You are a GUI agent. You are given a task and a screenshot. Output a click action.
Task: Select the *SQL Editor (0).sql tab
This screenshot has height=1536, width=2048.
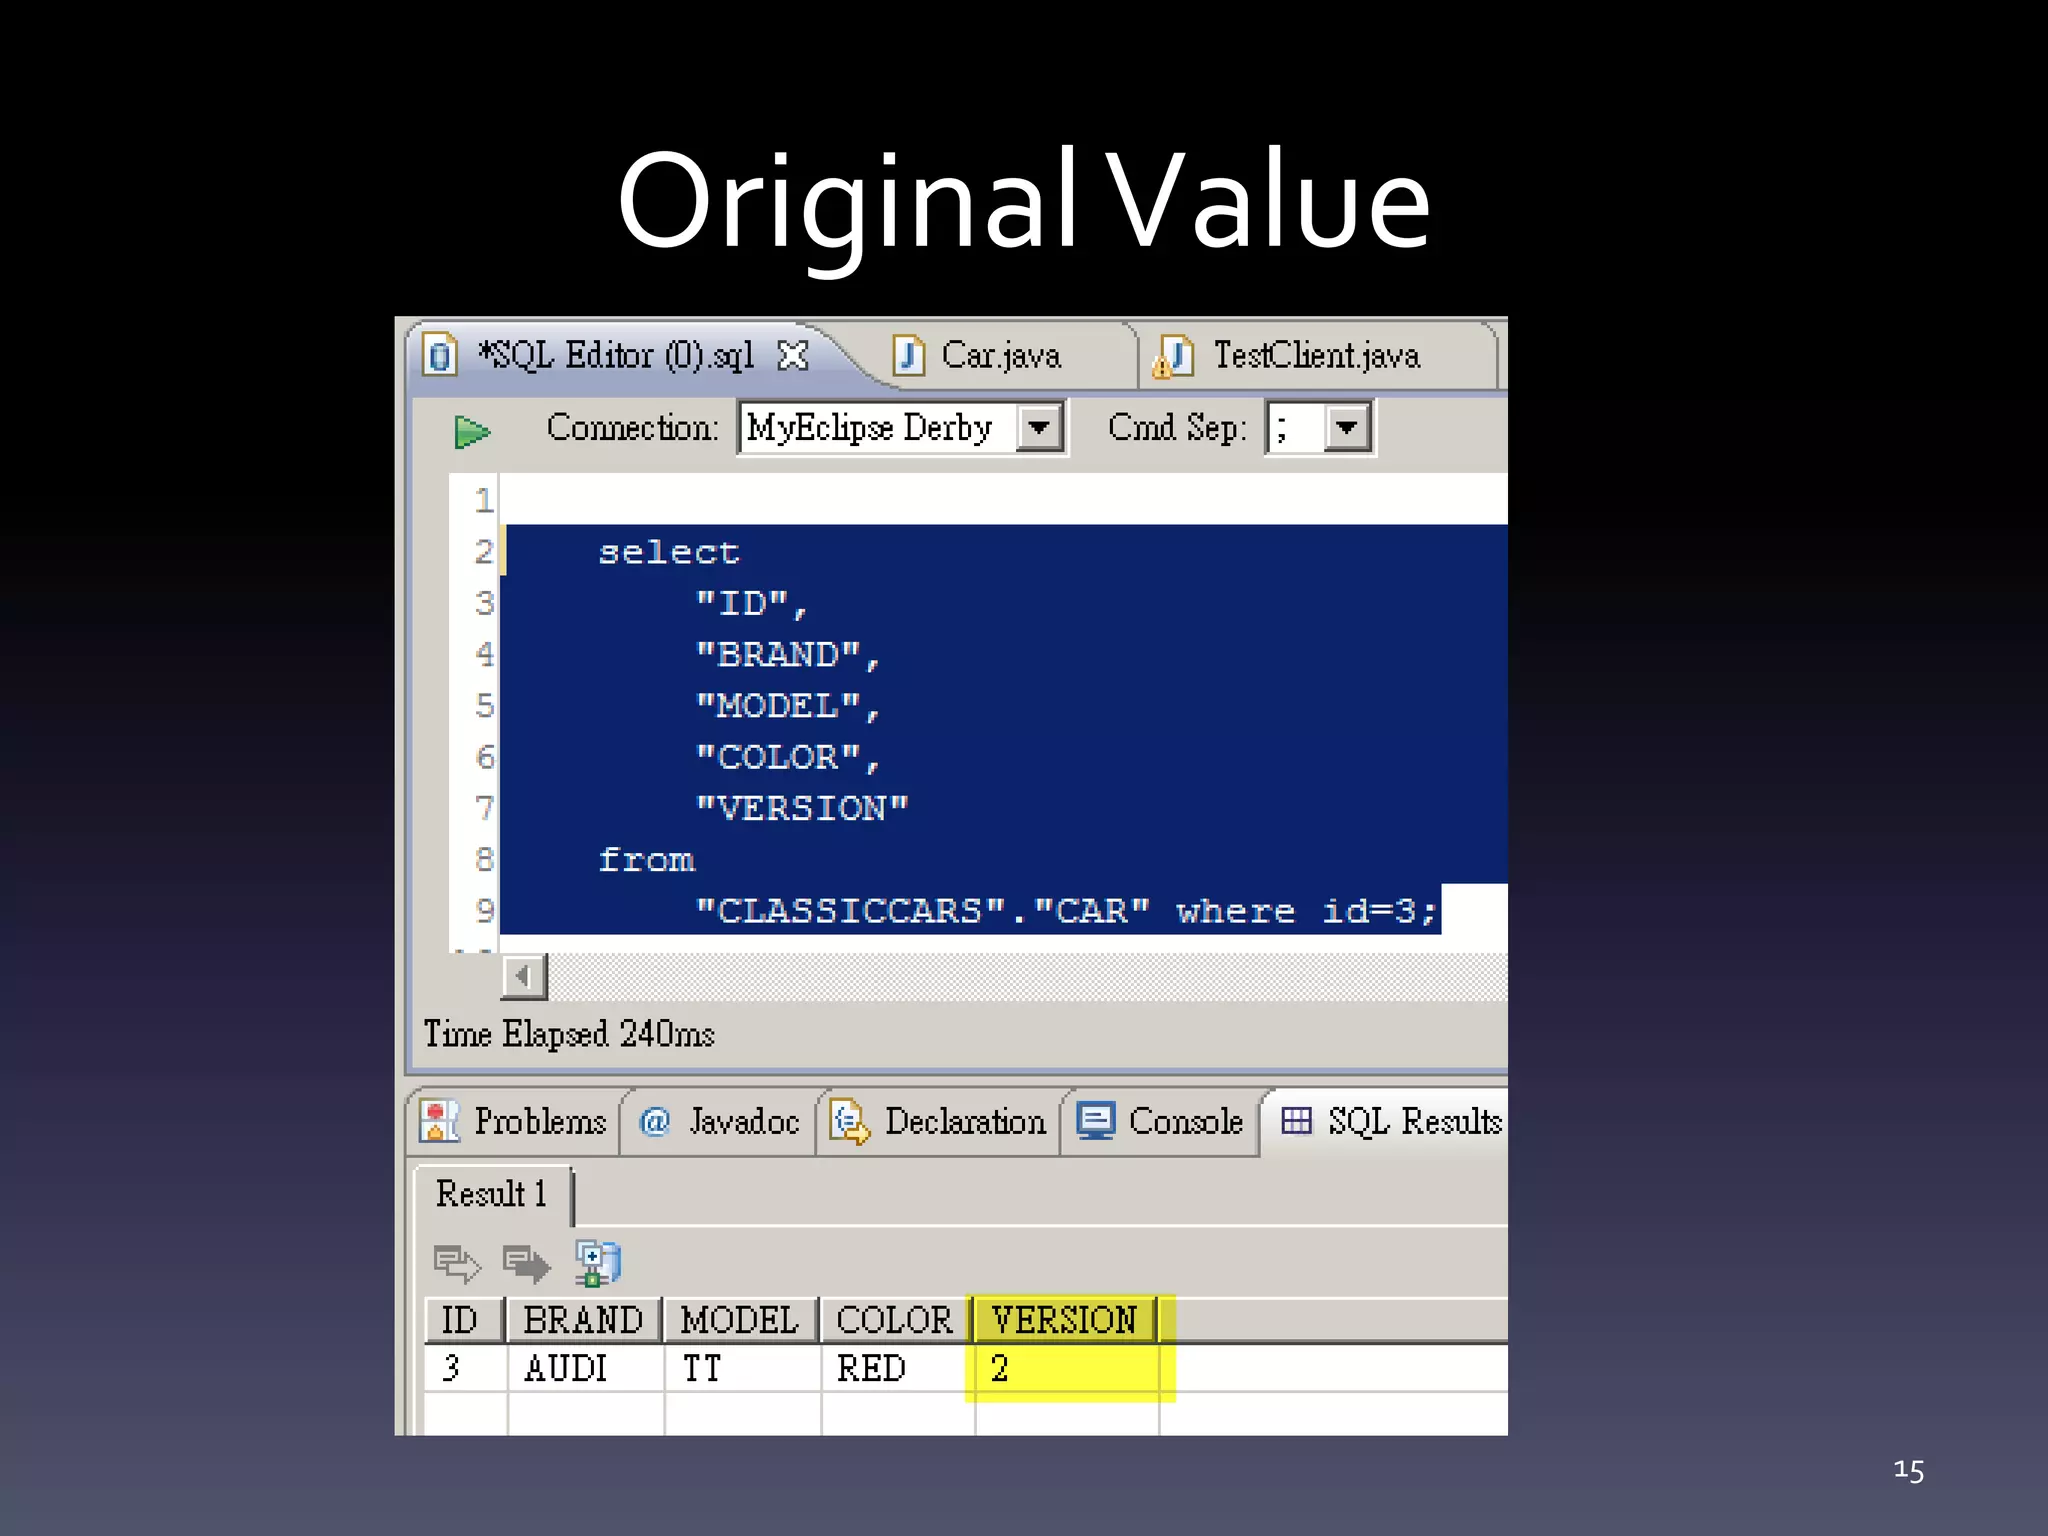[615, 356]
